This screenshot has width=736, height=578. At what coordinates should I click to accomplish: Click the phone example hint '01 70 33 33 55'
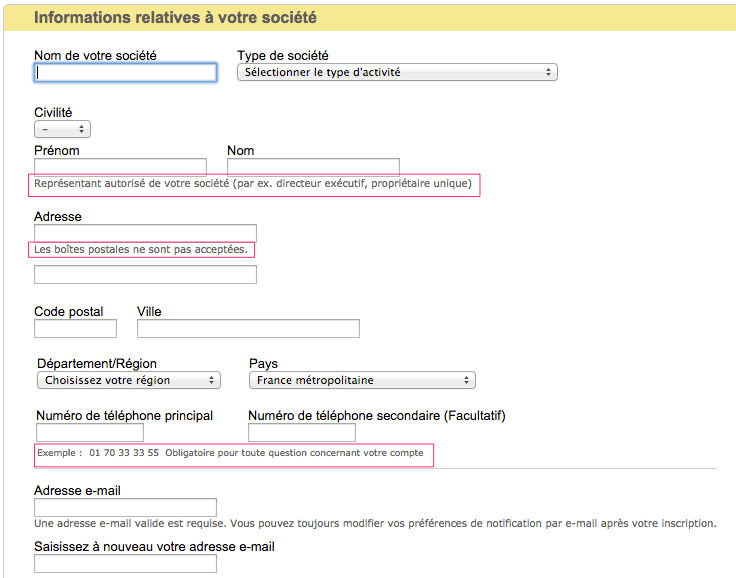pos(124,453)
